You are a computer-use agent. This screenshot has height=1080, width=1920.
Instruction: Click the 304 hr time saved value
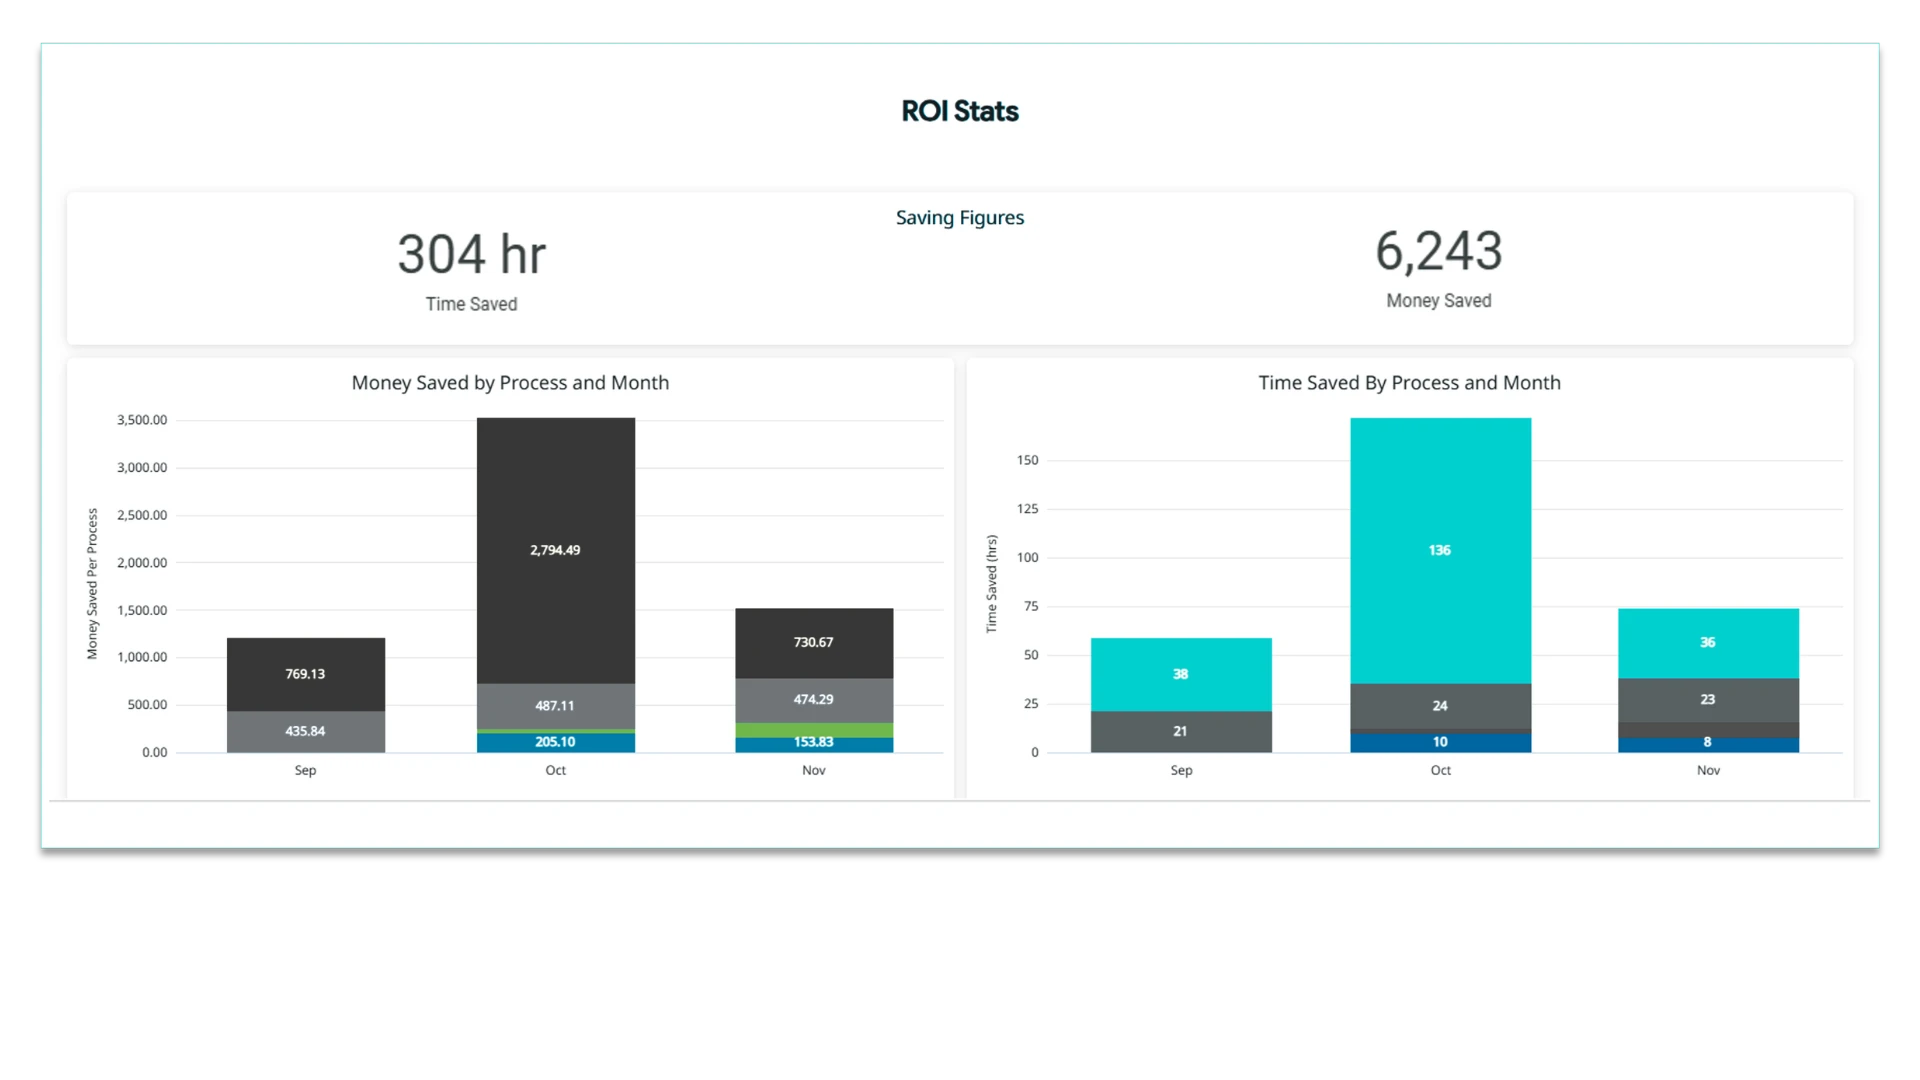coord(471,254)
